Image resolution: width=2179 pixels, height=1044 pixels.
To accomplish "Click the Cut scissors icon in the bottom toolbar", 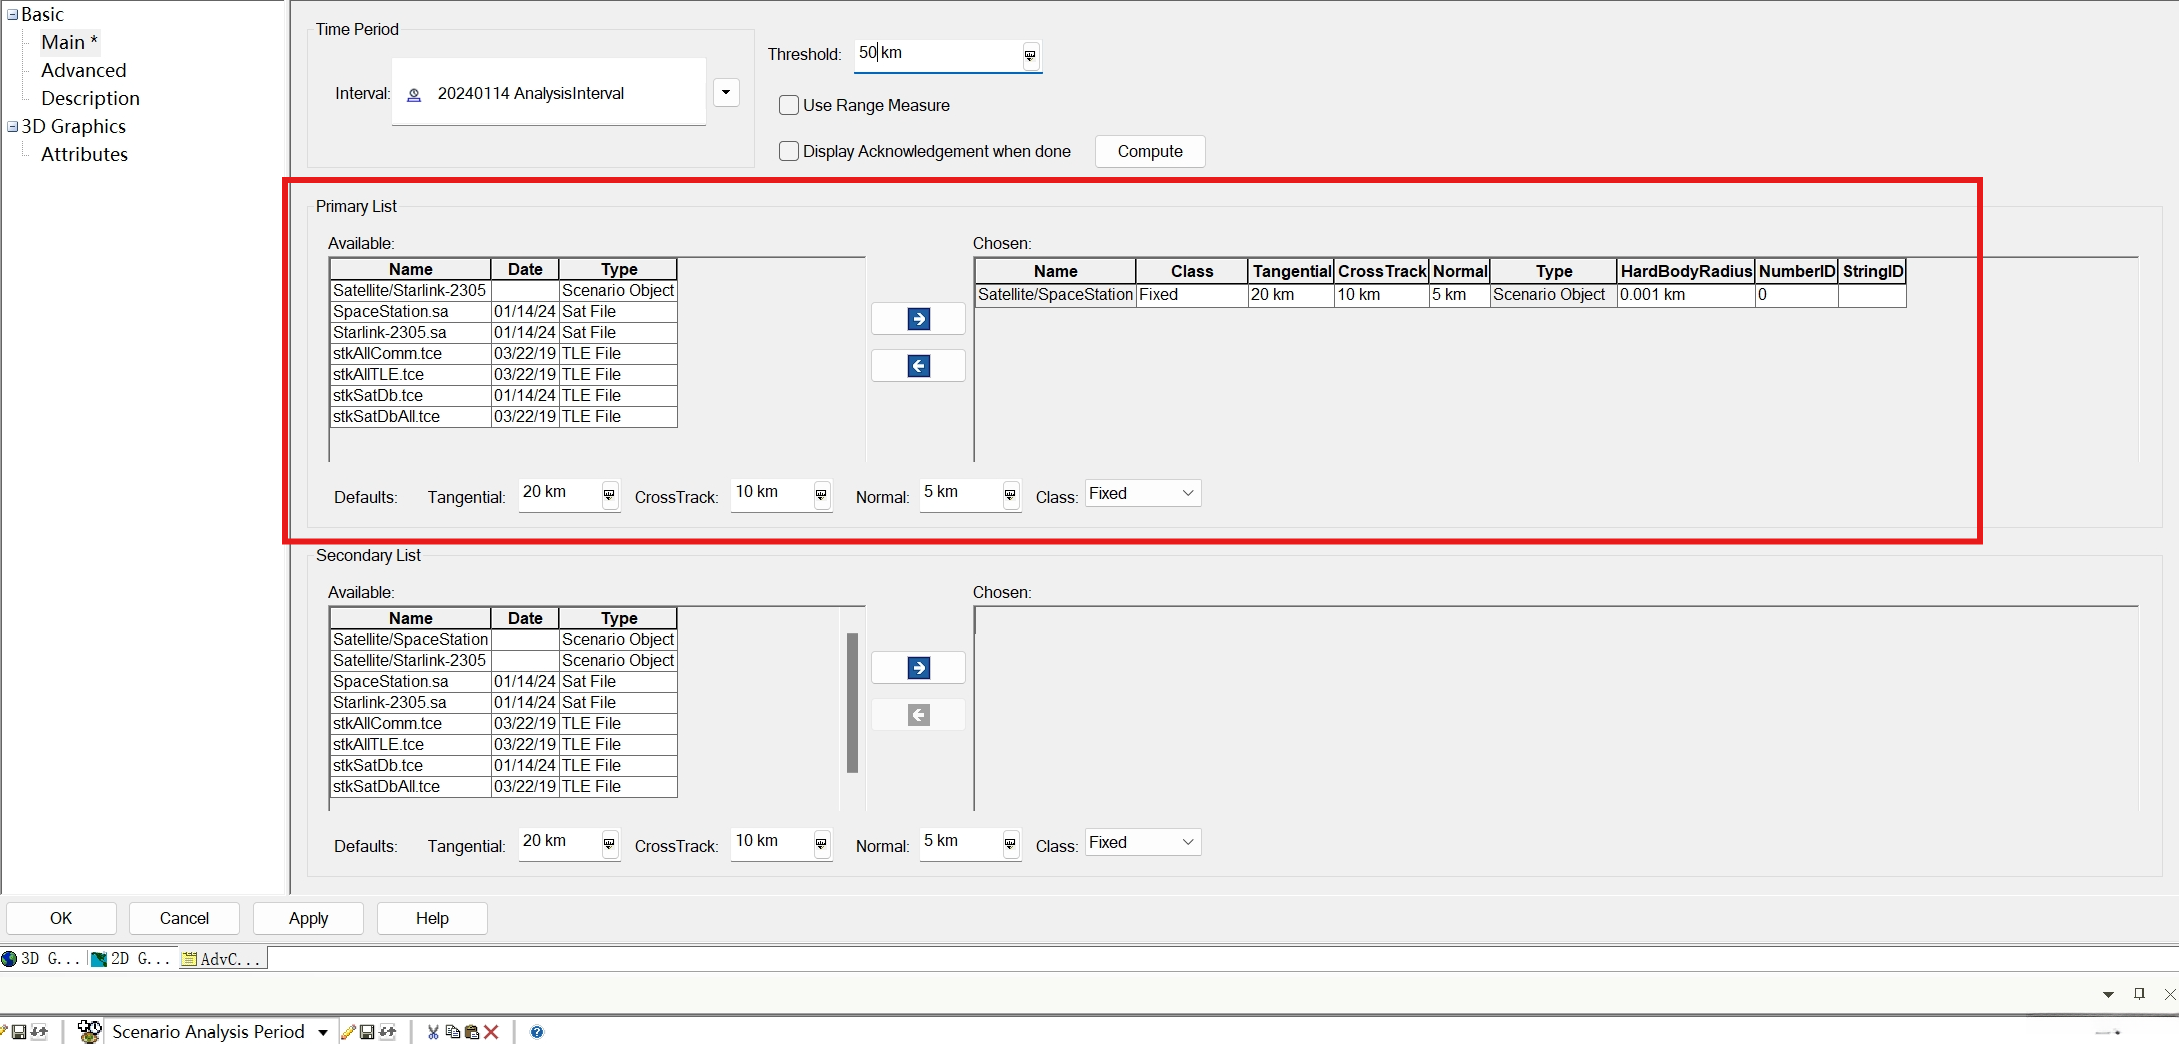I will pos(433,1032).
